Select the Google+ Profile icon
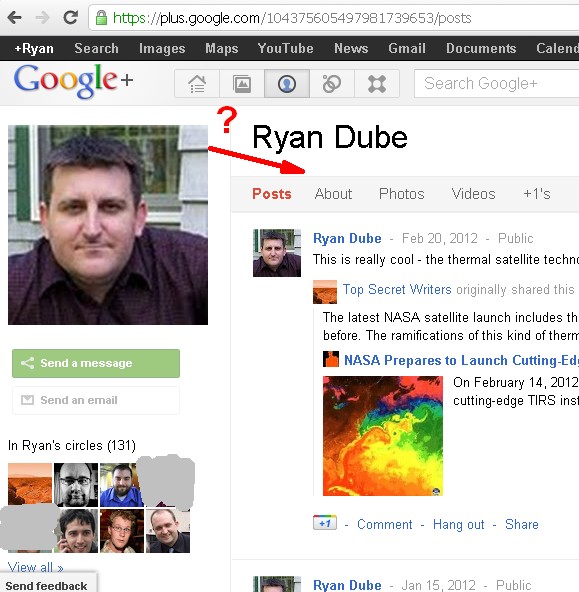The width and height of the screenshot is (579, 592). (x=287, y=83)
